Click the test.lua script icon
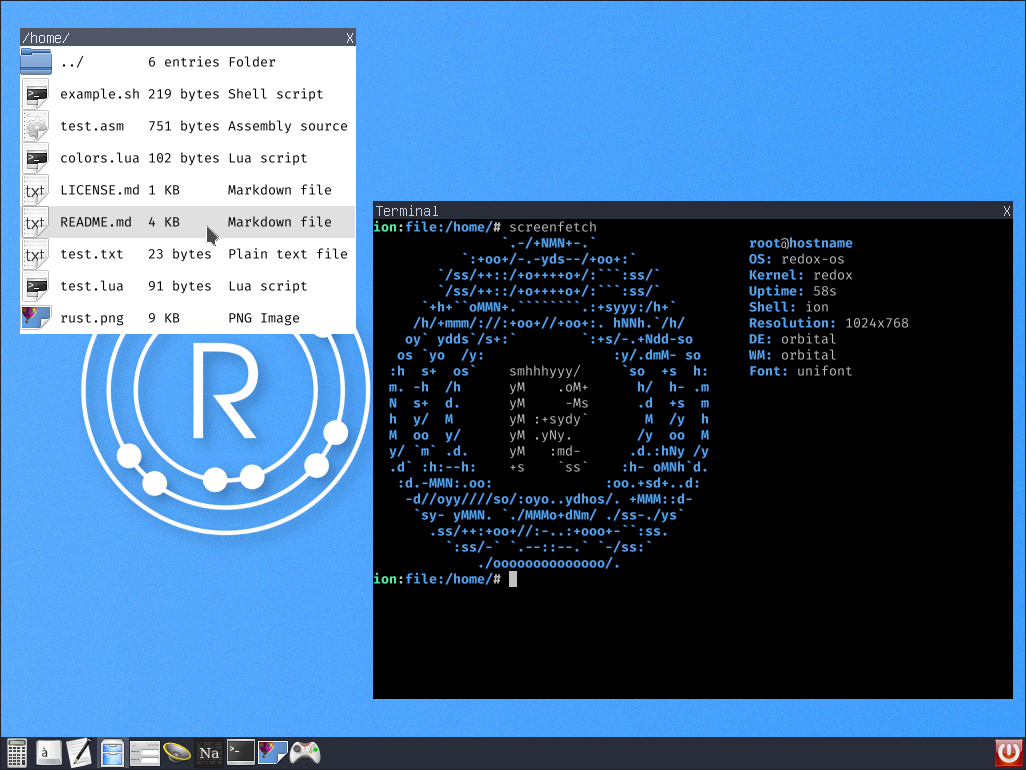Screen dimensions: 1026x770 click(x=36, y=286)
